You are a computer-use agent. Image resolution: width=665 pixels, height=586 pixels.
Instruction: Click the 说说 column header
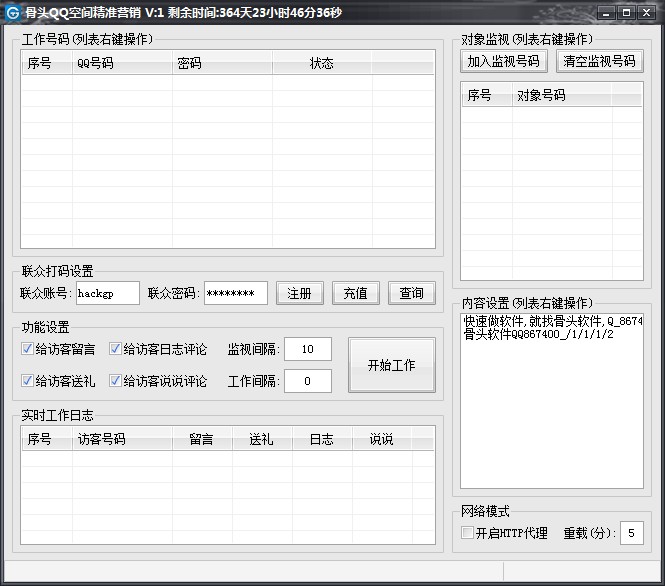click(382, 439)
